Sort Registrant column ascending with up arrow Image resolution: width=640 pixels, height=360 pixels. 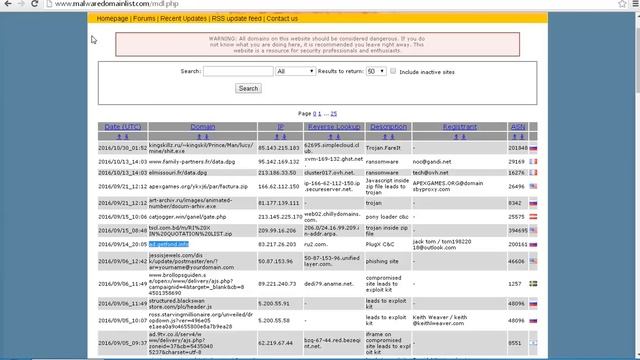click(x=456, y=137)
